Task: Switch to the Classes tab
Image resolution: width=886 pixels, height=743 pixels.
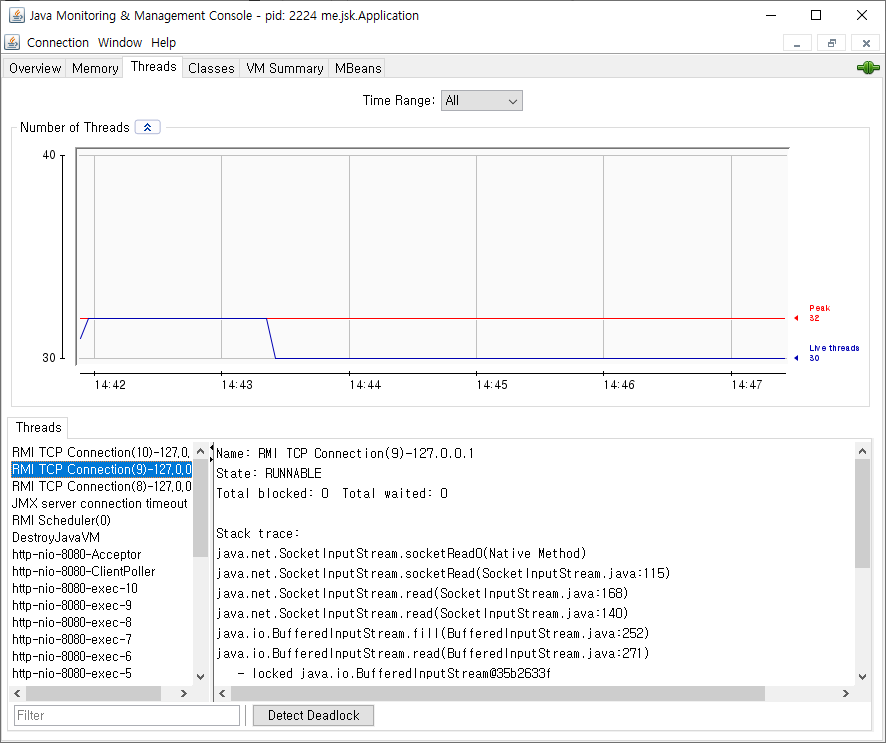Action: [x=211, y=68]
